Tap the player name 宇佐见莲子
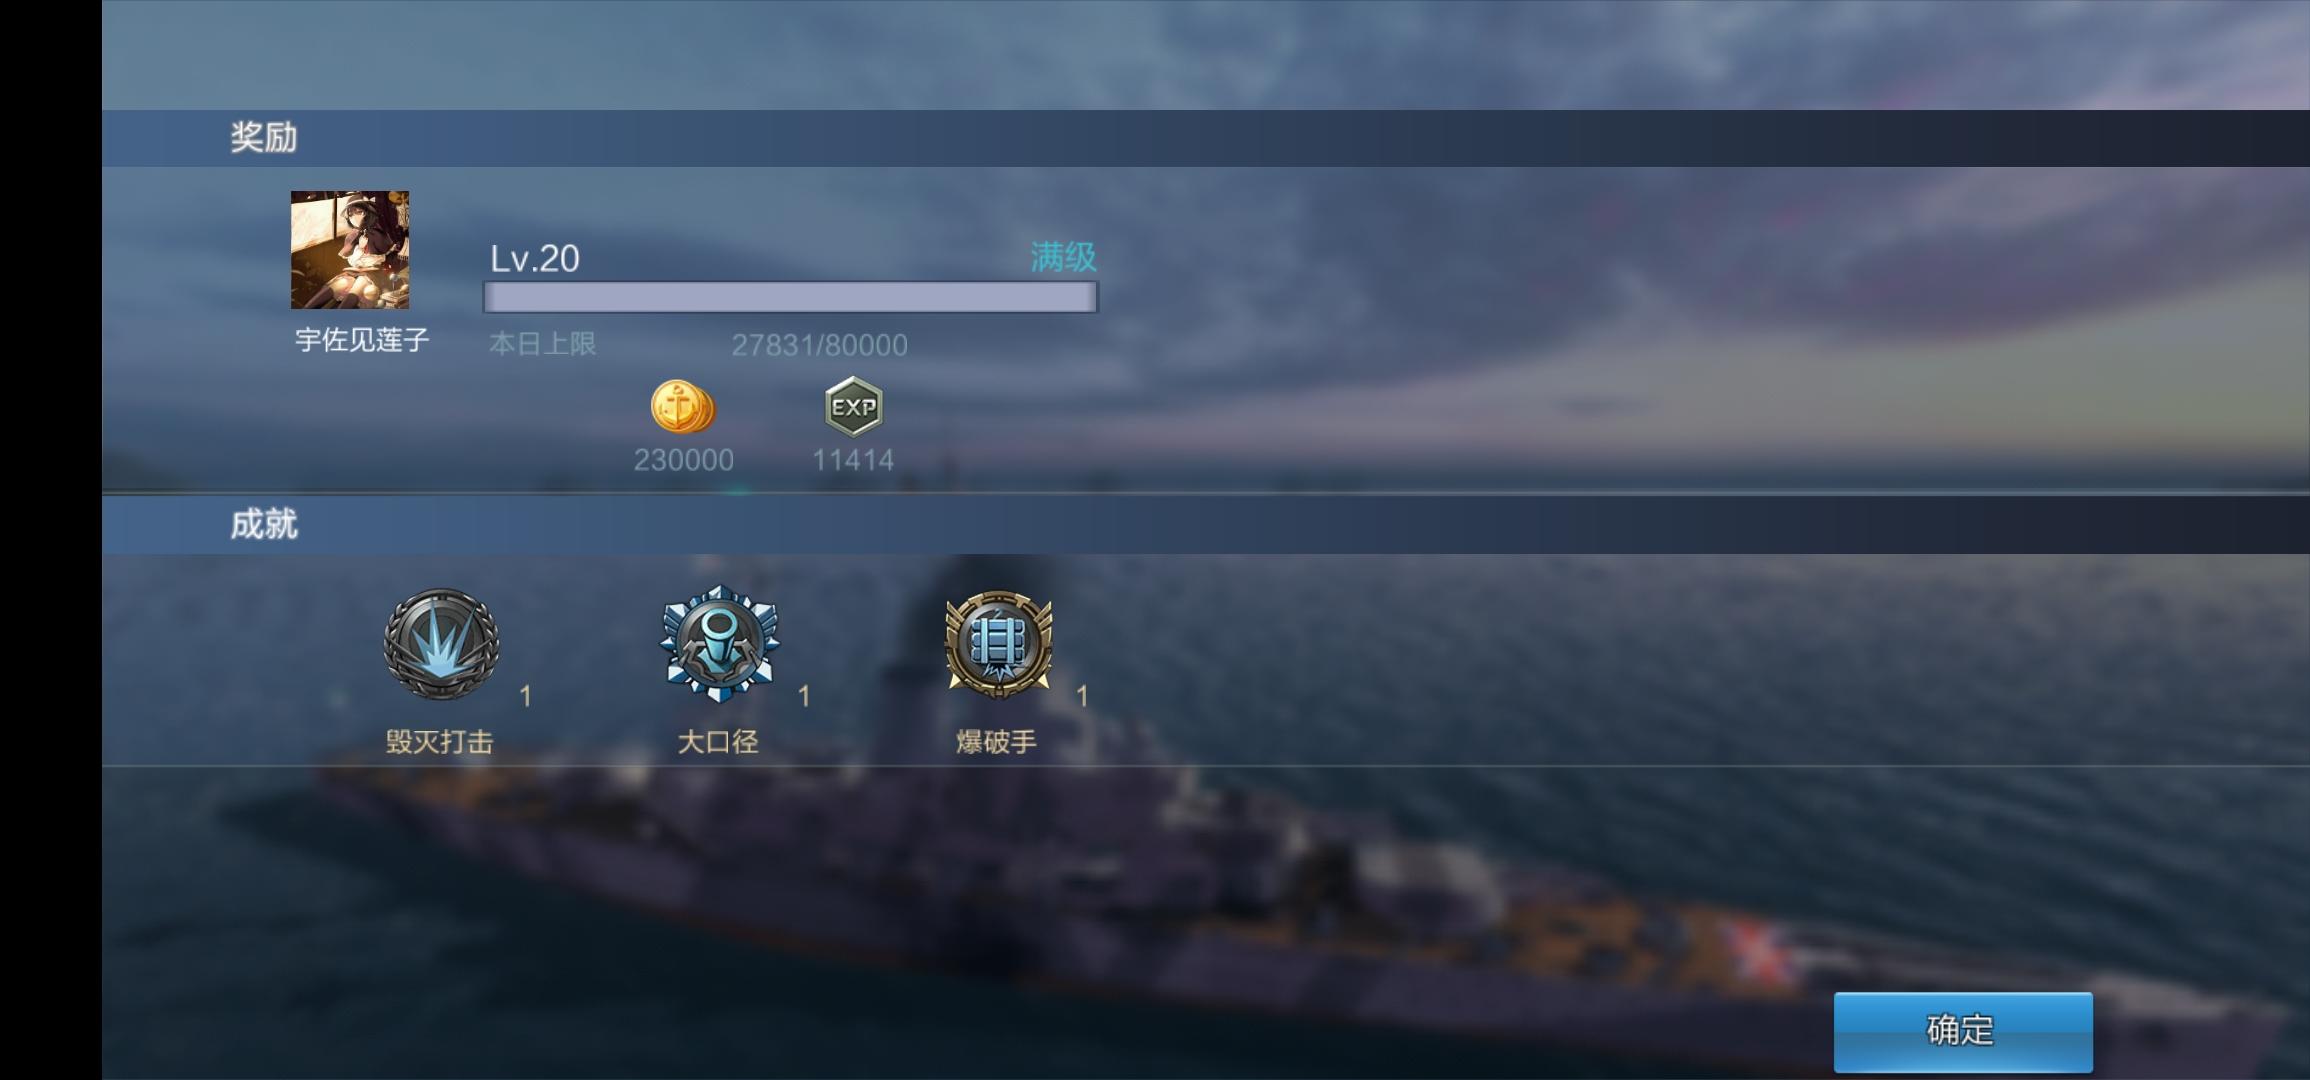The height and width of the screenshot is (1080, 2310). point(362,340)
